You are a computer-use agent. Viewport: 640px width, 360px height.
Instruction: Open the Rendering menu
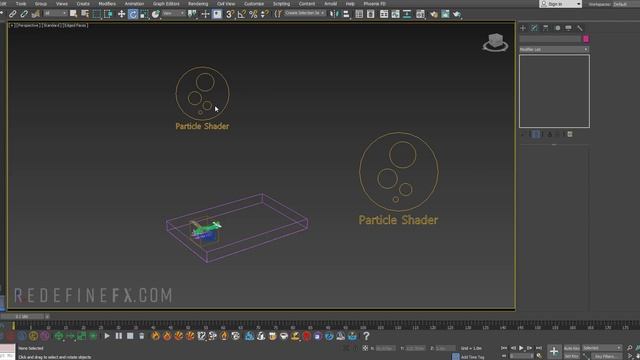coord(198,4)
